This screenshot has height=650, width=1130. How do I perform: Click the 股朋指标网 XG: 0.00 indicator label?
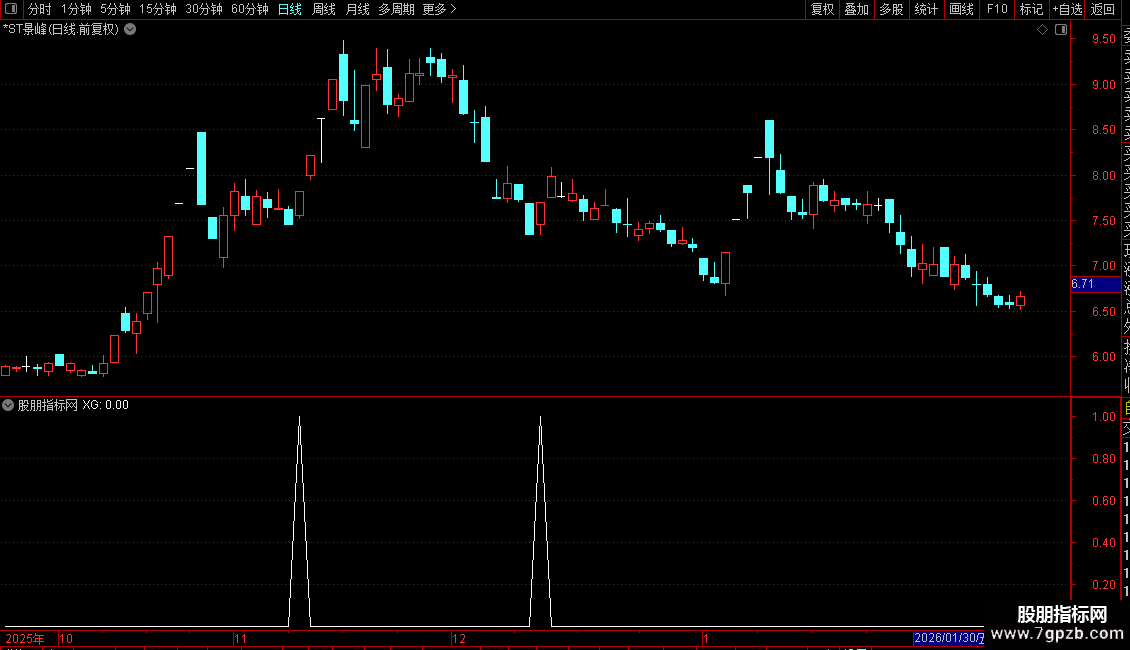coord(74,405)
